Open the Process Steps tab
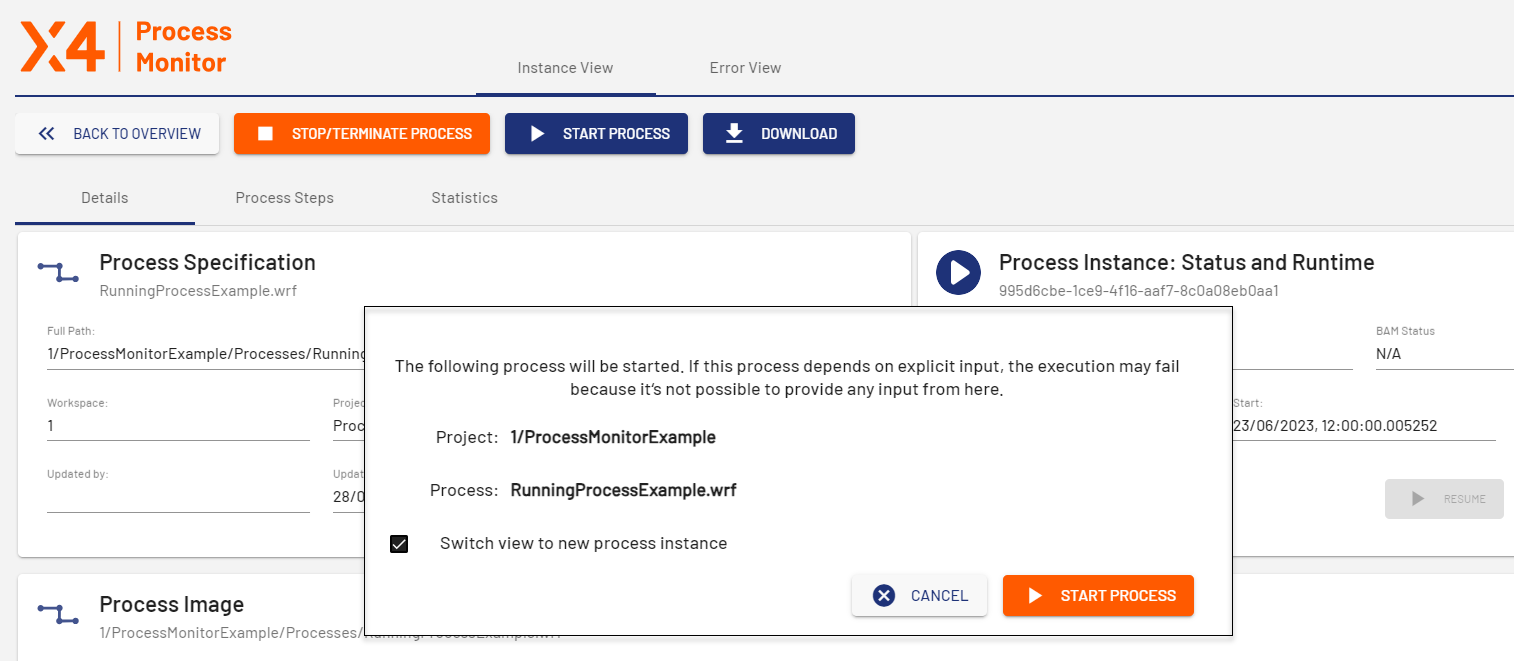 click(284, 198)
